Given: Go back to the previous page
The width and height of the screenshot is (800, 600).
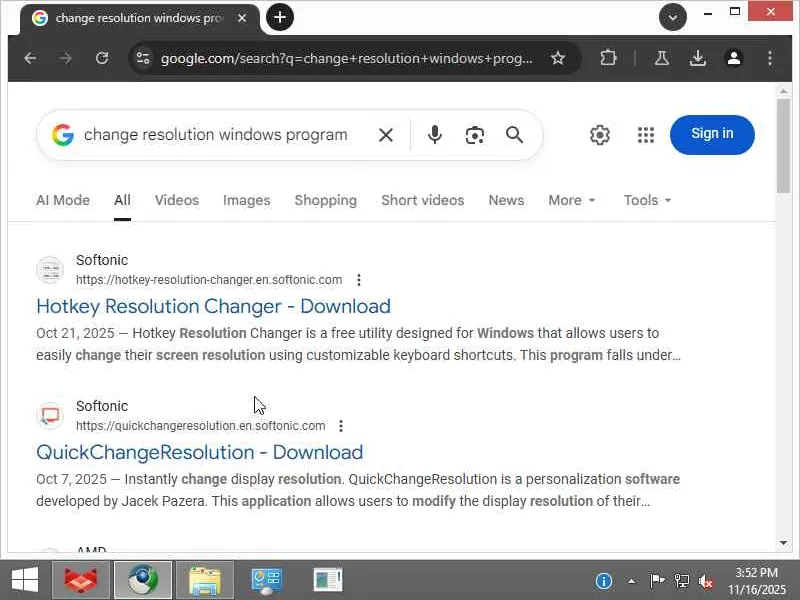Looking at the screenshot, I should (x=30, y=58).
